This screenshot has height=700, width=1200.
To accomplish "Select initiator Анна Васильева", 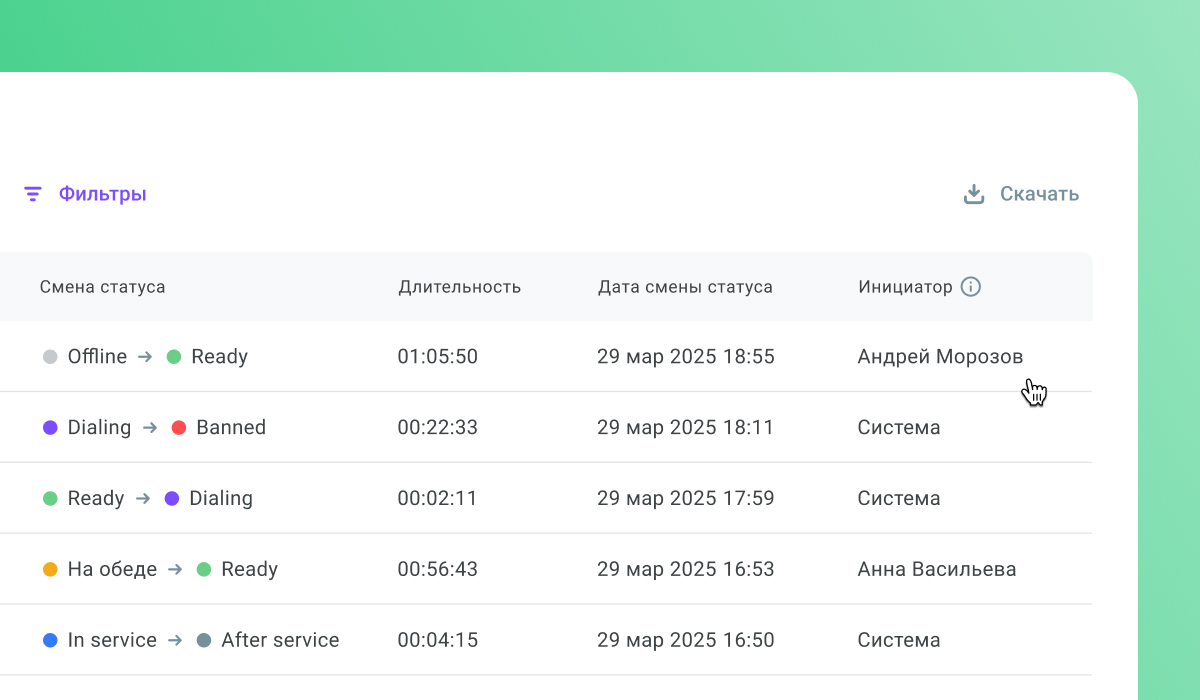I will pos(937,570).
